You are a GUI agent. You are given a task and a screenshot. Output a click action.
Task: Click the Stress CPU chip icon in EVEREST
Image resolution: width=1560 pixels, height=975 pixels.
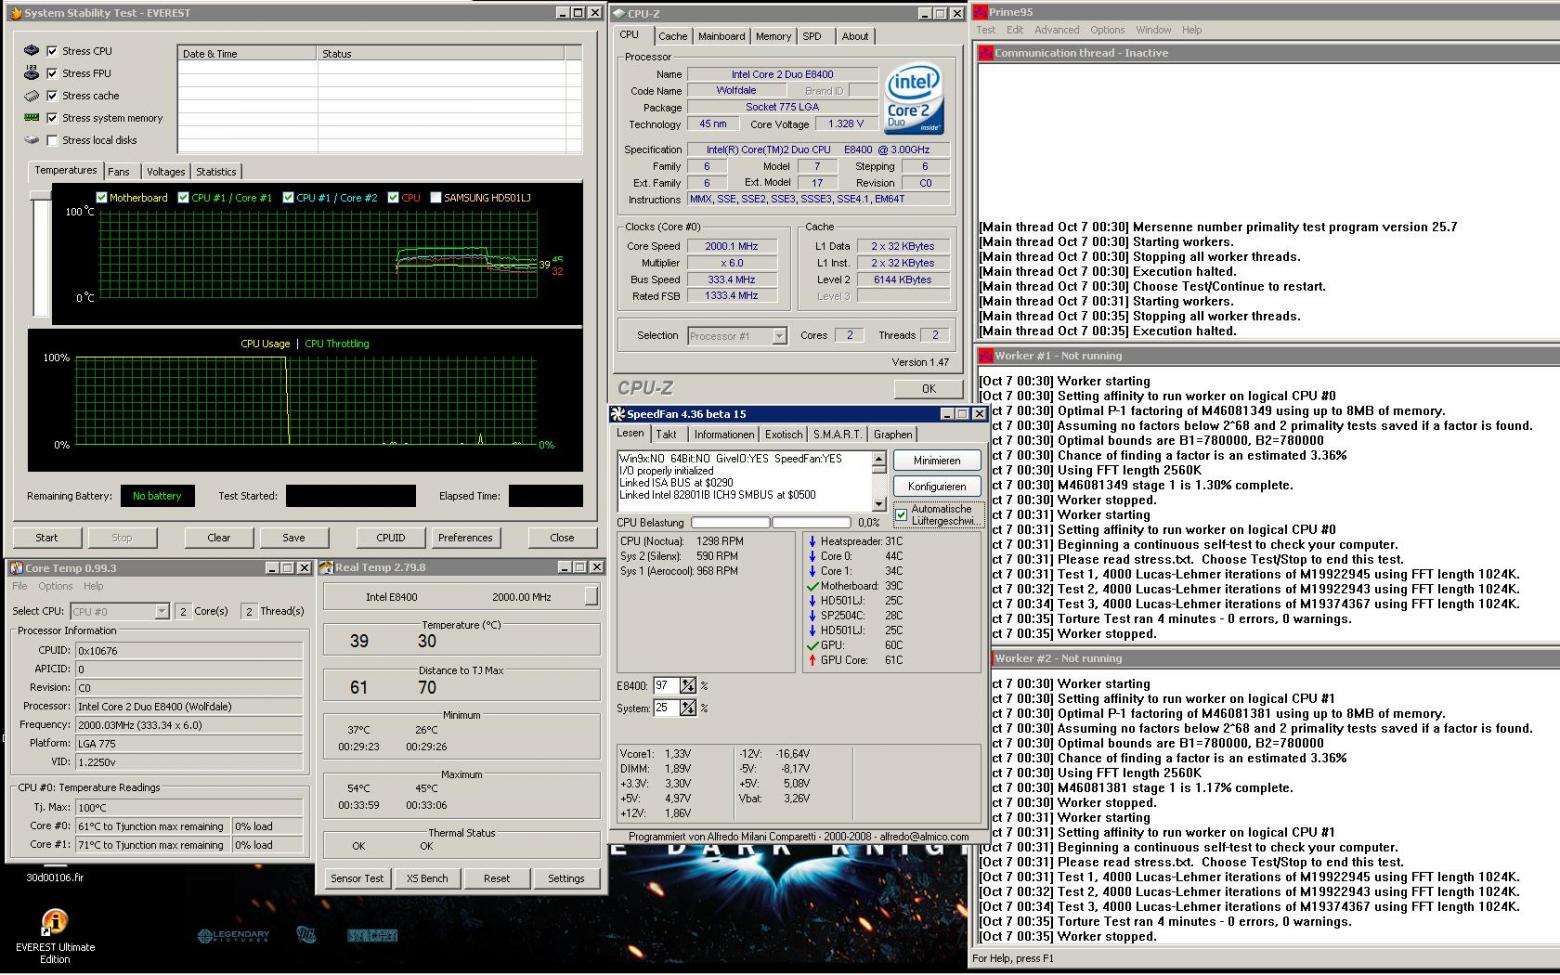point(32,51)
